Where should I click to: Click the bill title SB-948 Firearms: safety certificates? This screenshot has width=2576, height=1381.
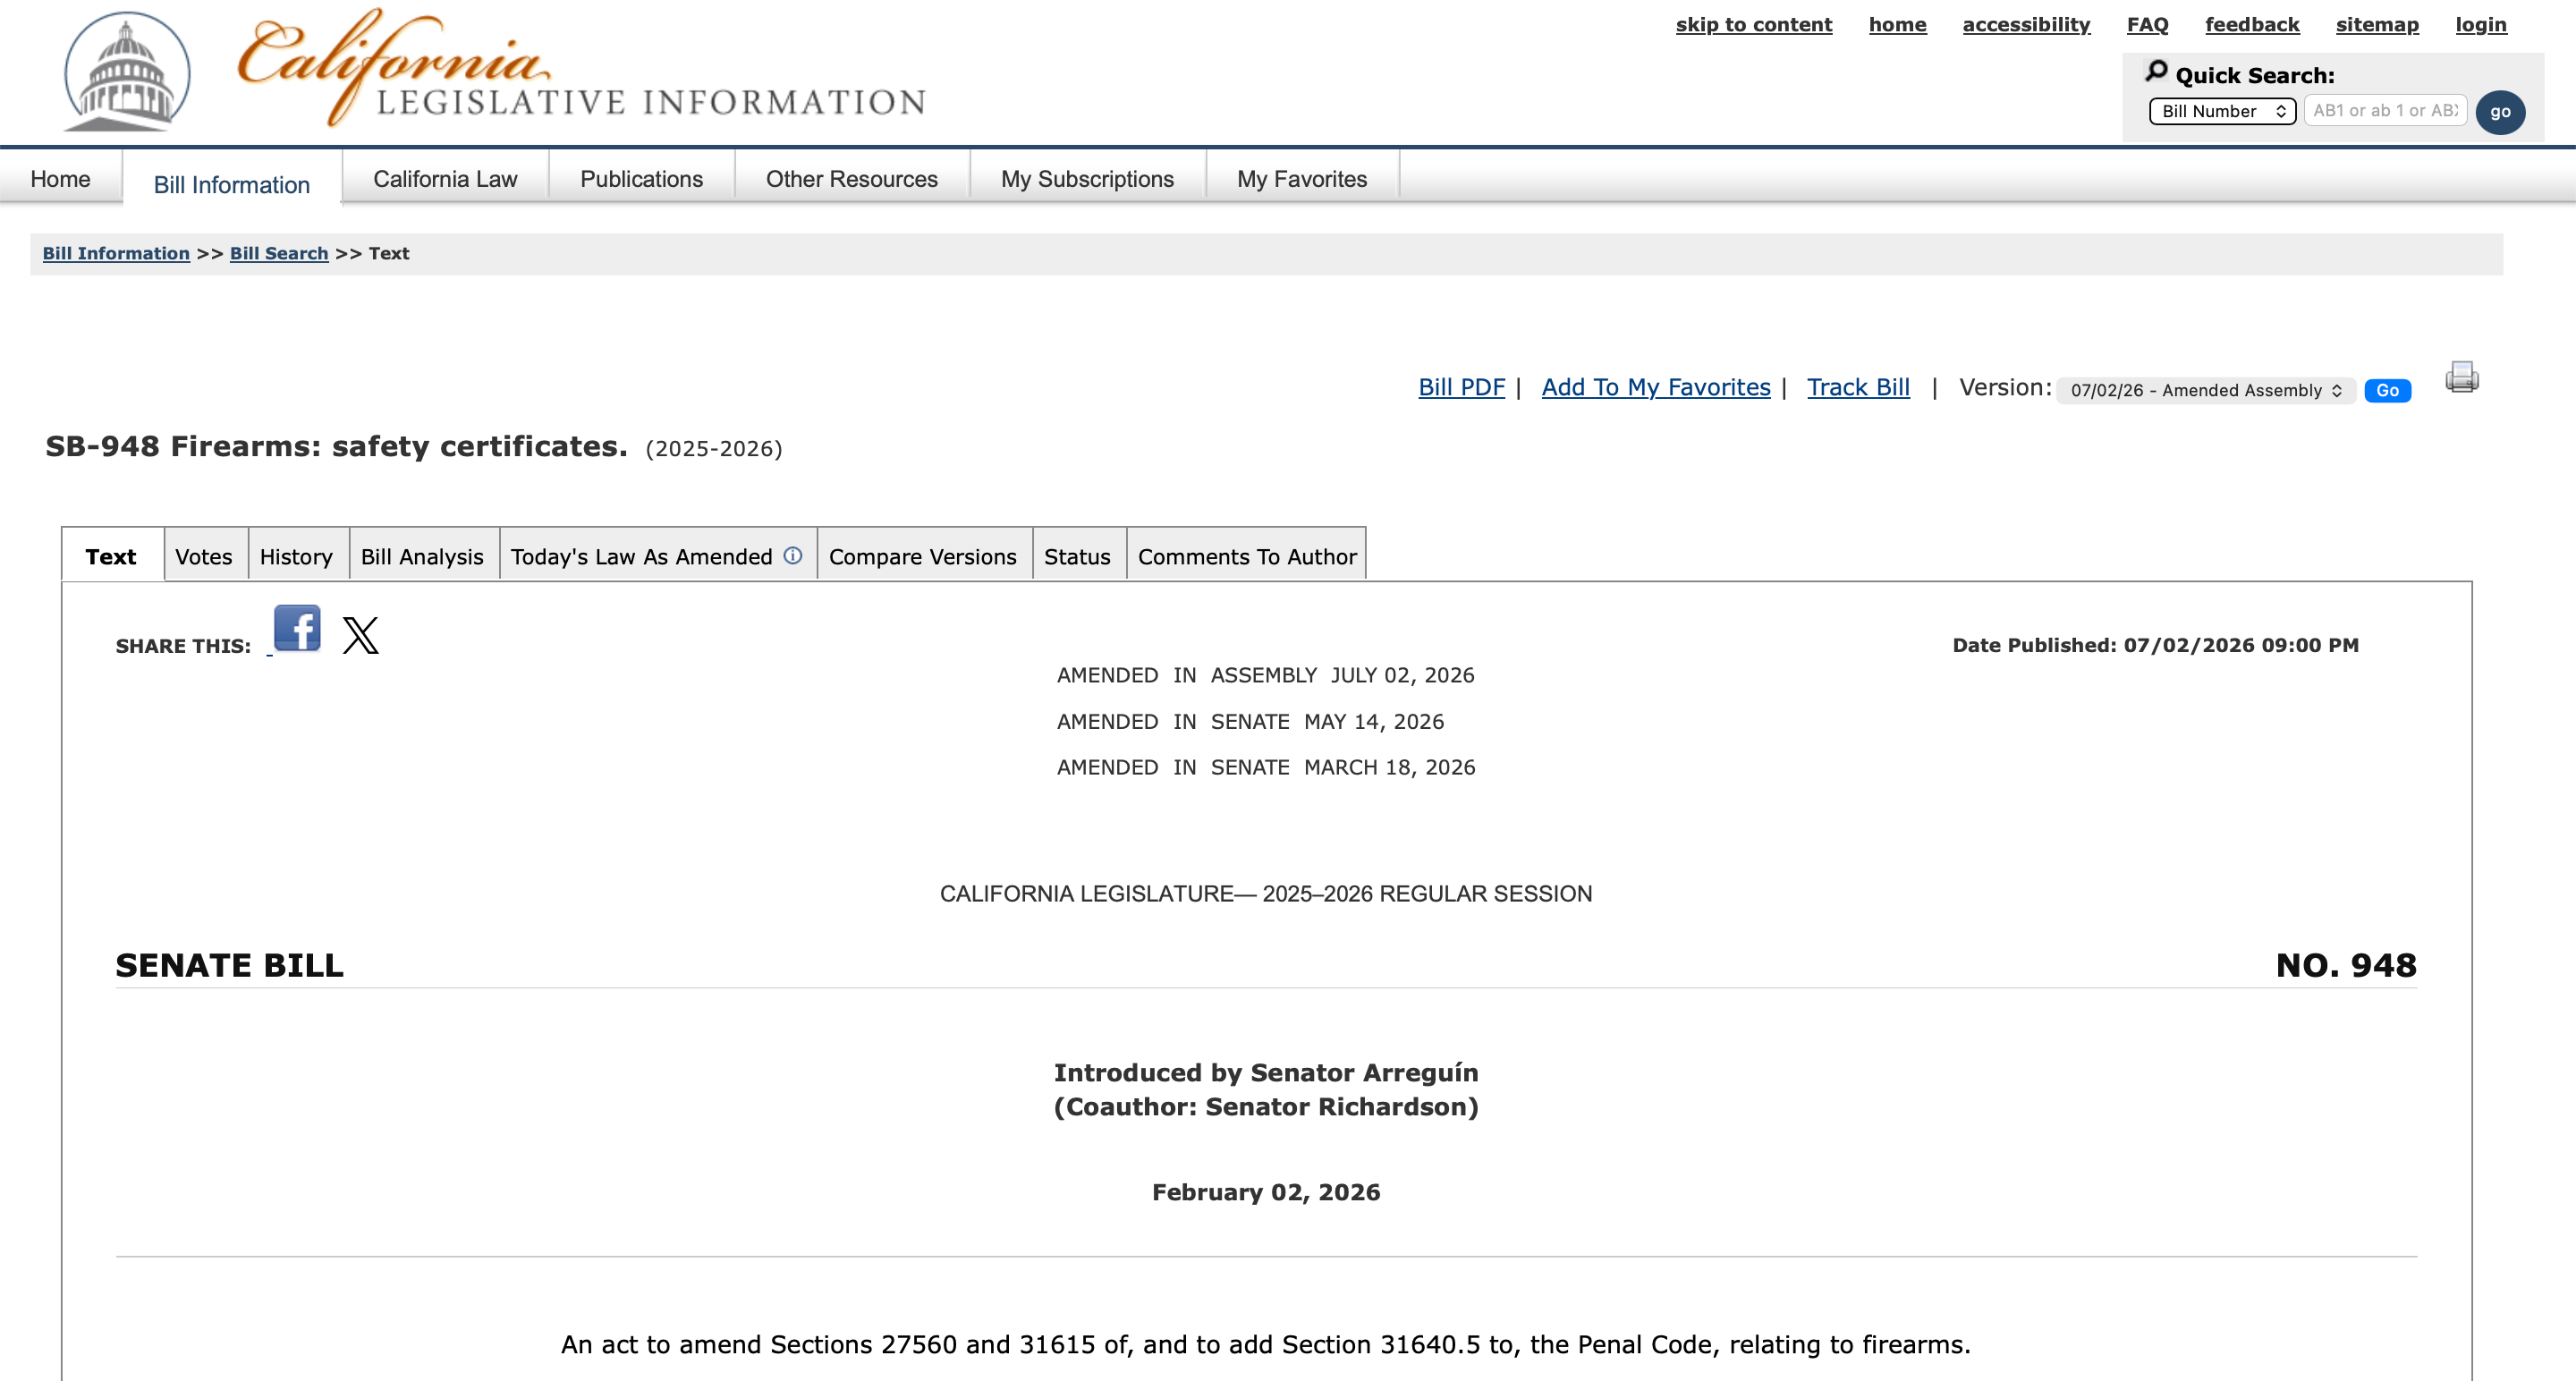click(x=336, y=446)
